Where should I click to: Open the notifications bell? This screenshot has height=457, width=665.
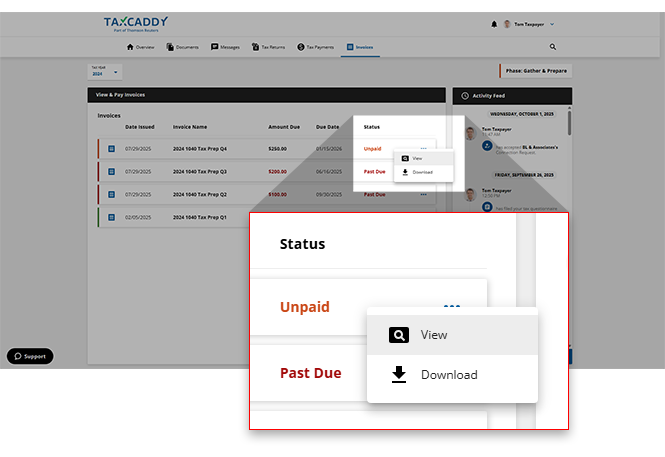pos(494,24)
